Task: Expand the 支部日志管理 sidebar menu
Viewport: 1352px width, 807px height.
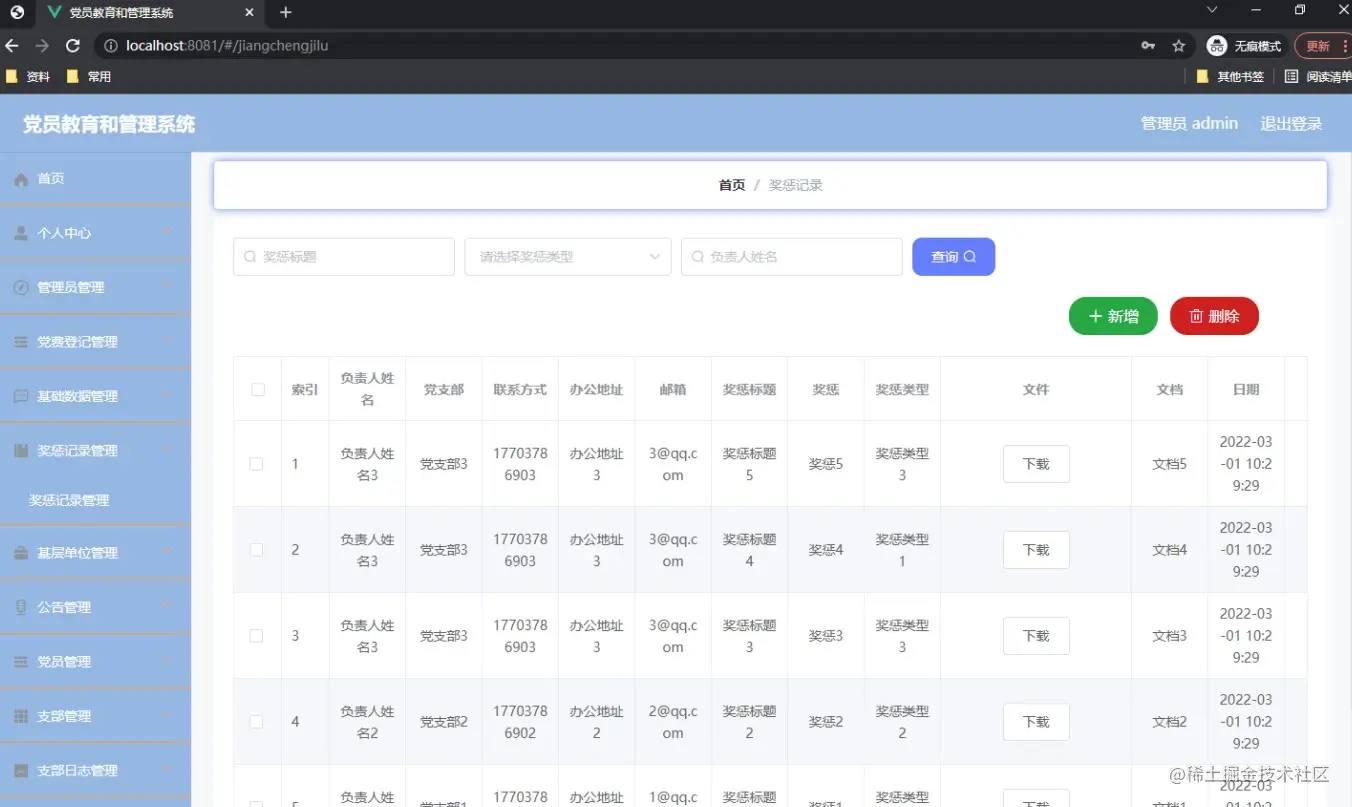Action: (x=95, y=771)
